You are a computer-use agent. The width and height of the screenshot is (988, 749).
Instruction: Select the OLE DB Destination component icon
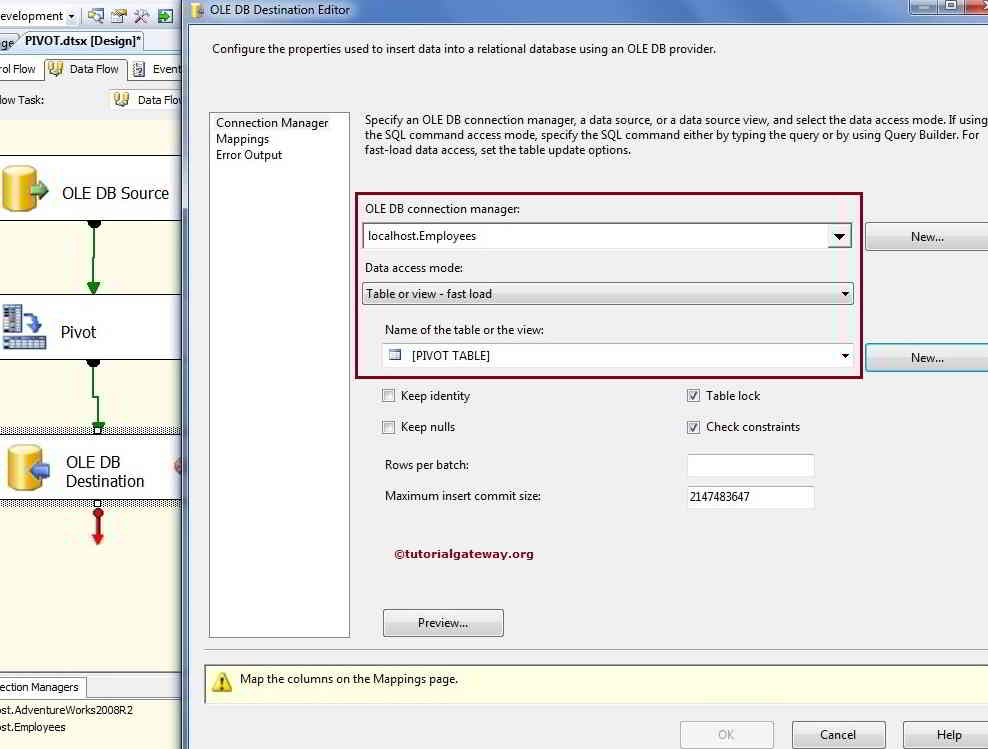[x=27, y=466]
